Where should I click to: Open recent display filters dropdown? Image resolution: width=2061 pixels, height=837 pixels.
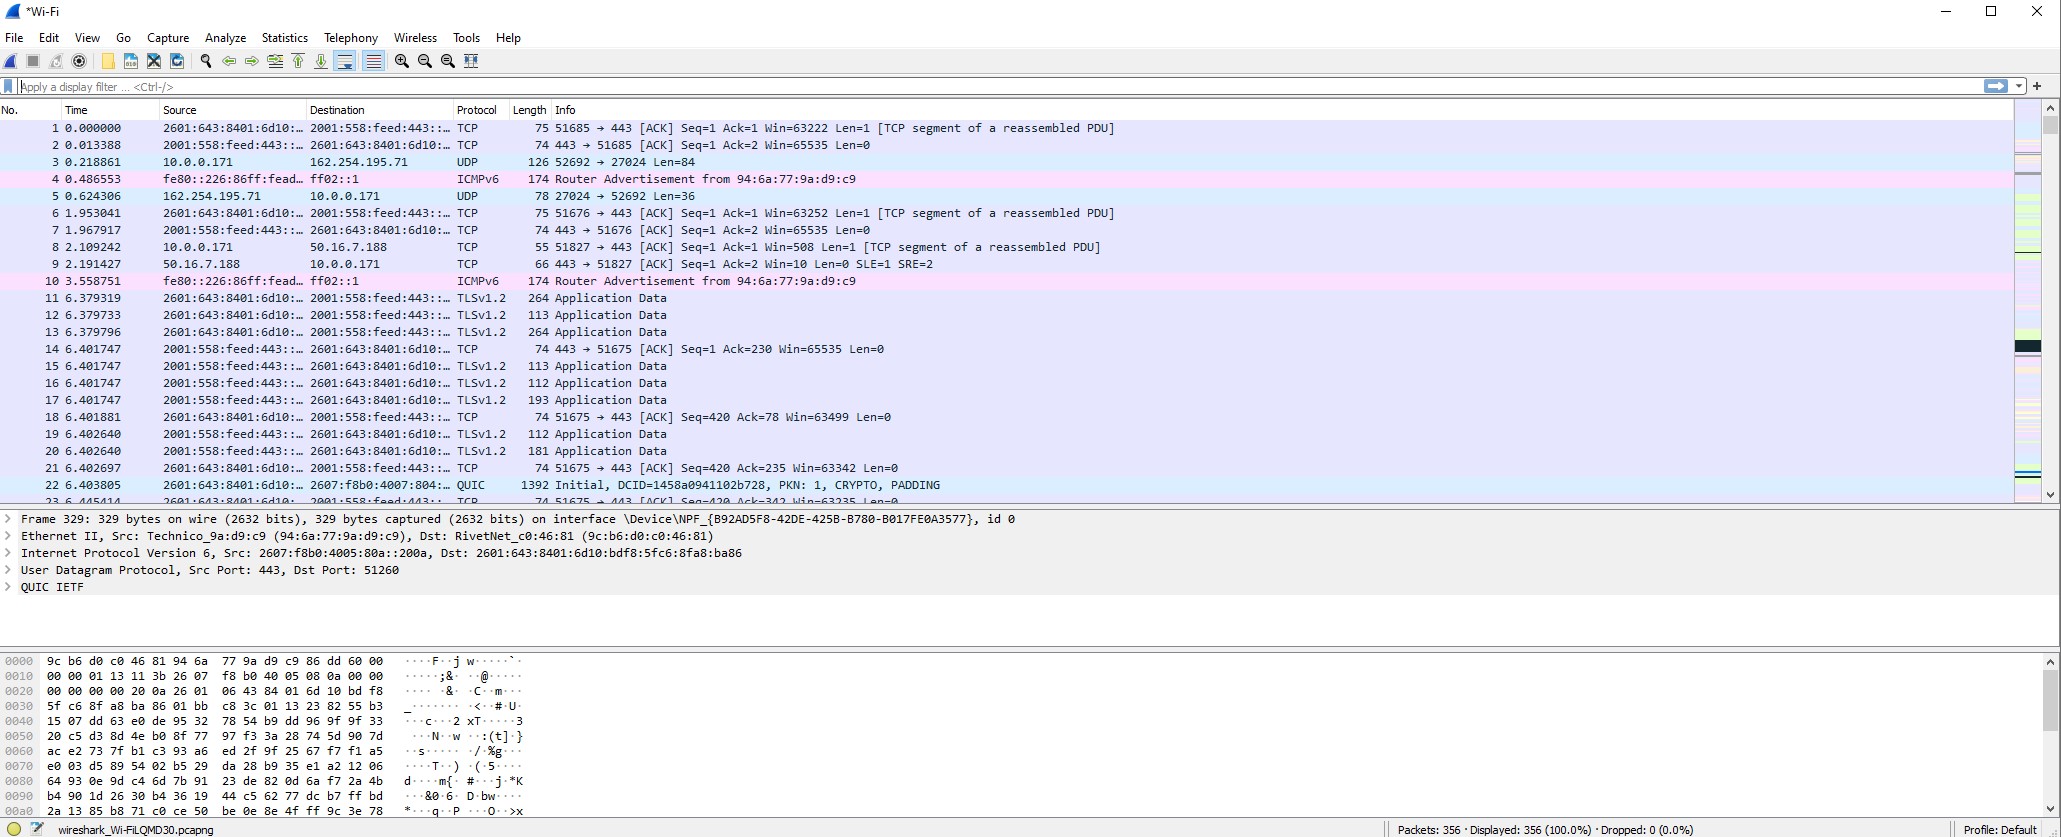coord(2019,86)
